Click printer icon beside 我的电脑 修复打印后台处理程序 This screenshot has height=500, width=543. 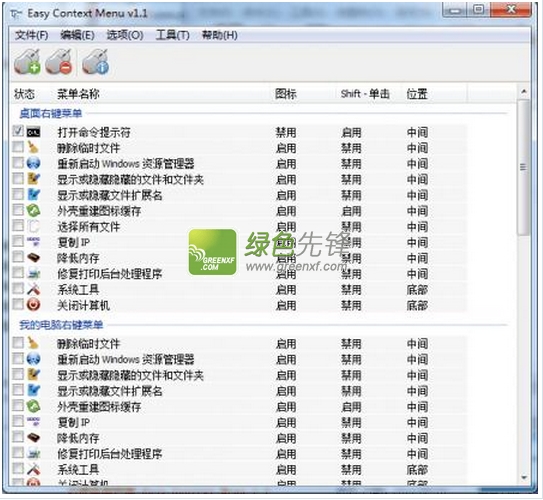pos(34,454)
